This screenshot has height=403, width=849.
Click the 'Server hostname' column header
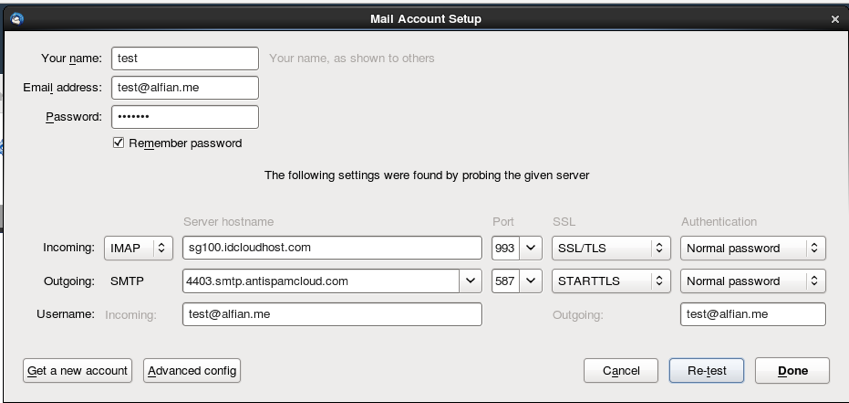[x=228, y=222]
